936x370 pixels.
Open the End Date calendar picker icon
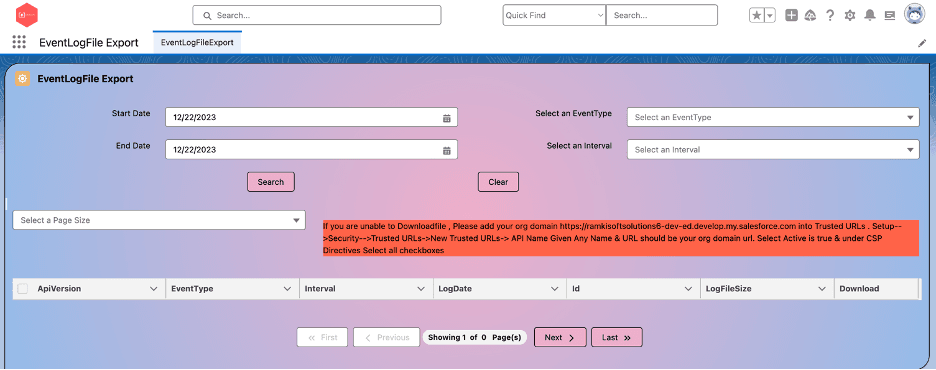pyautogui.click(x=447, y=150)
